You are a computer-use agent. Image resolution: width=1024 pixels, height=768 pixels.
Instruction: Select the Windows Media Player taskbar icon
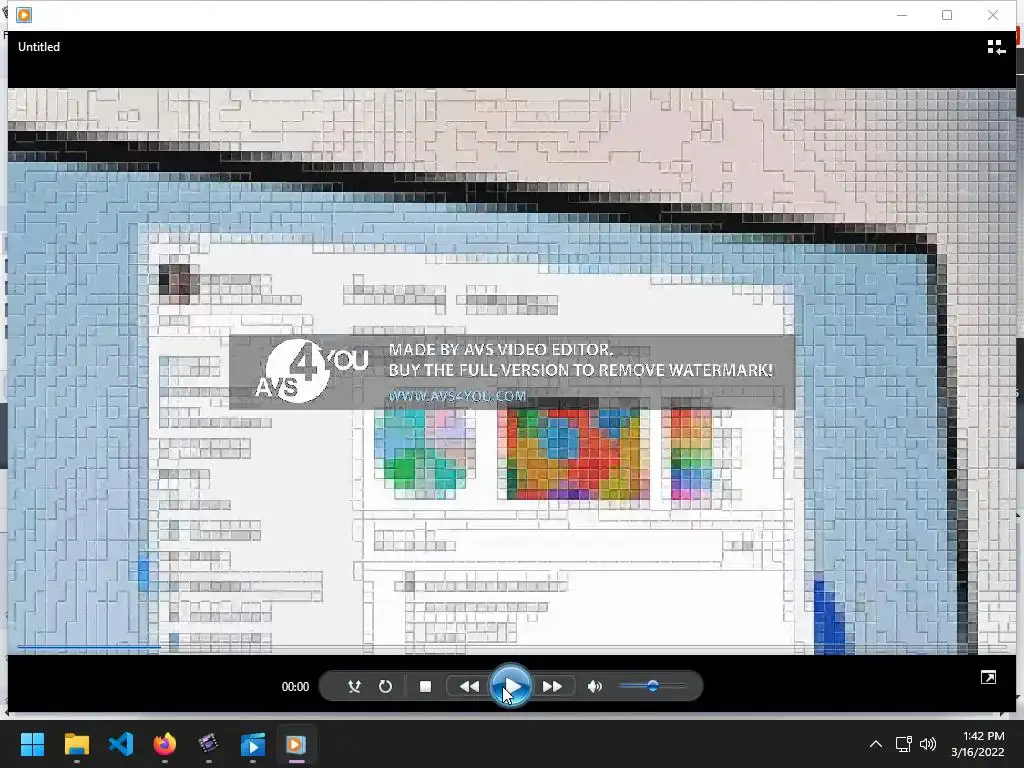point(296,744)
